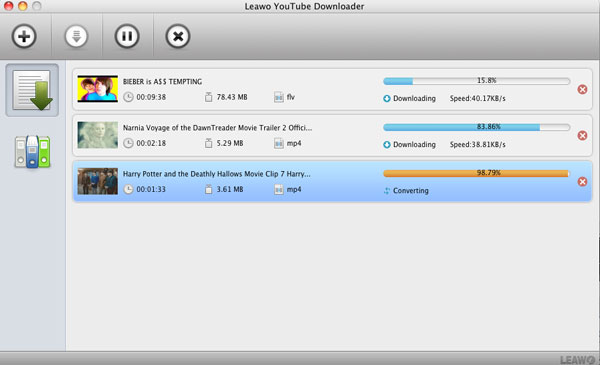Screen dimensions: 600x365
Task: Click the 3.61 MB size value
Action: pos(230,189)
